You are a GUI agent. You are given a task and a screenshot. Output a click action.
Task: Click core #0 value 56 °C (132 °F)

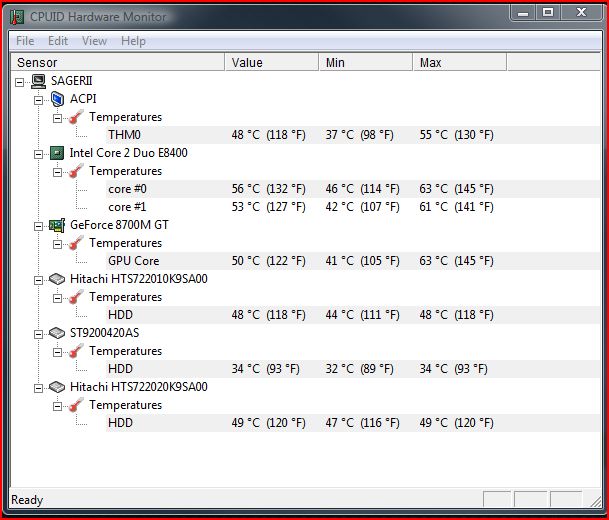(269, 189)
